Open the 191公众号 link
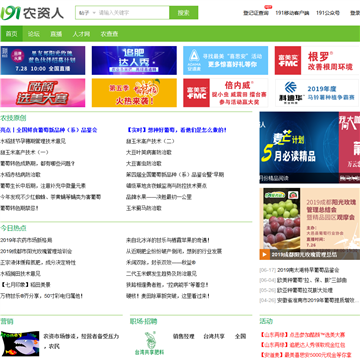This screenshot has width=360, height=360. coord(328,13)
